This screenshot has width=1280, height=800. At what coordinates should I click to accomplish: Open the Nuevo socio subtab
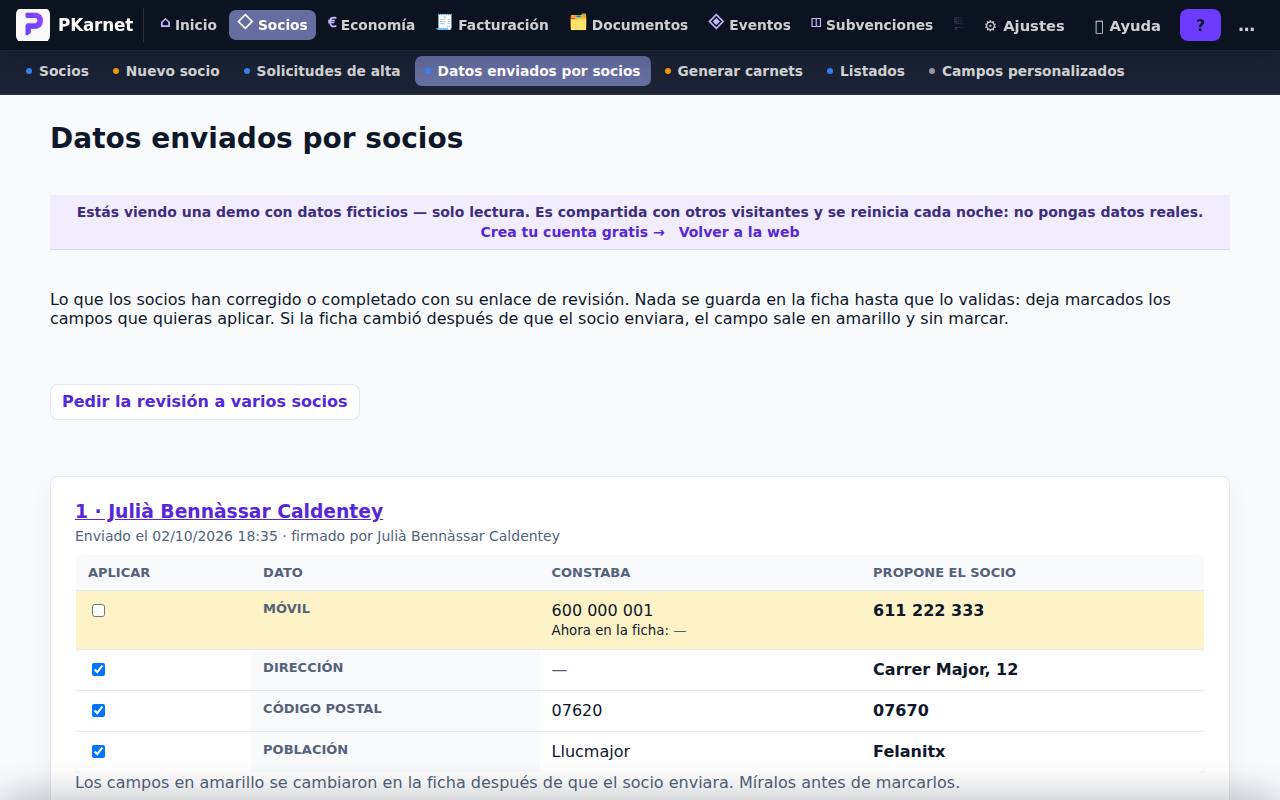click(x=166, y=71)
